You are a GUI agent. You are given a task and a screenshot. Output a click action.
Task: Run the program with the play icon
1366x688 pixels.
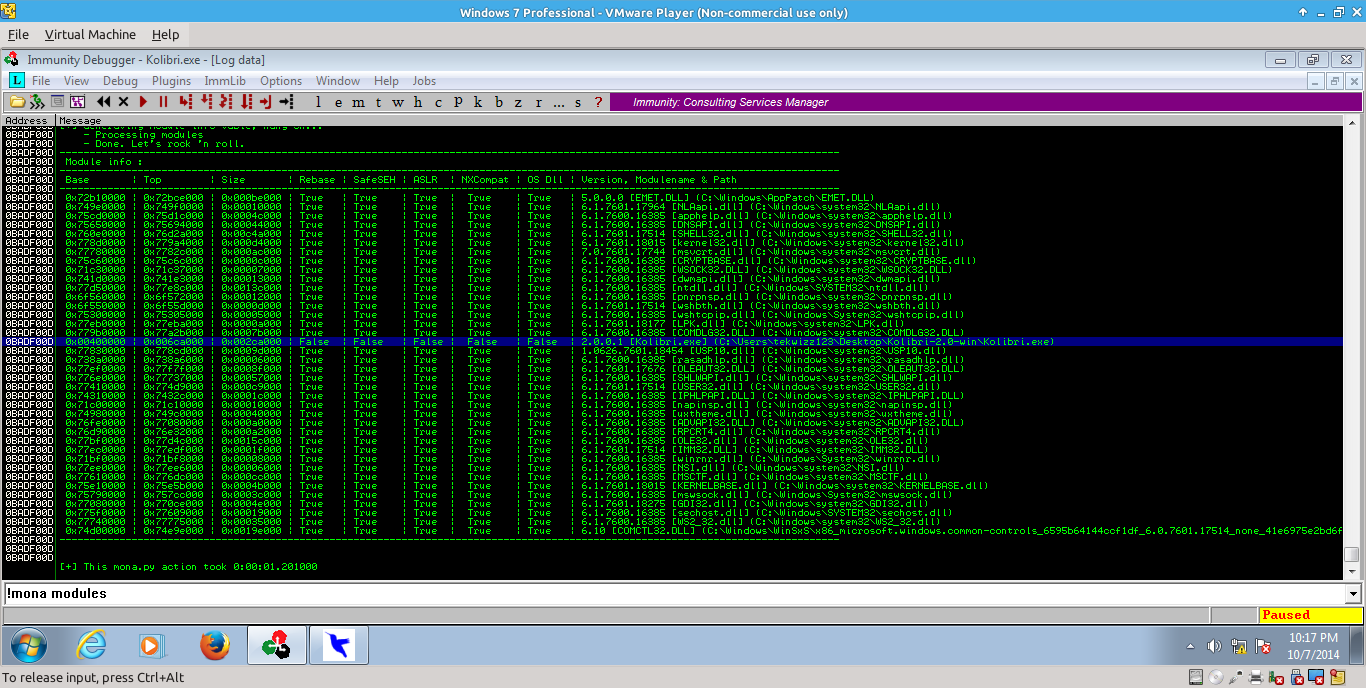[144, 102]
